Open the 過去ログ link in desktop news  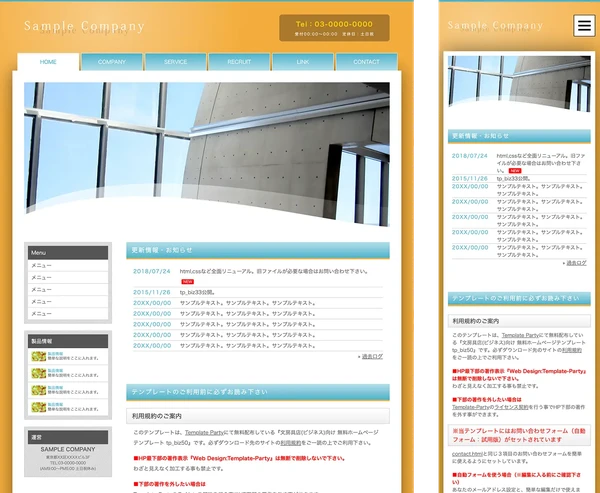click(372, 356)
